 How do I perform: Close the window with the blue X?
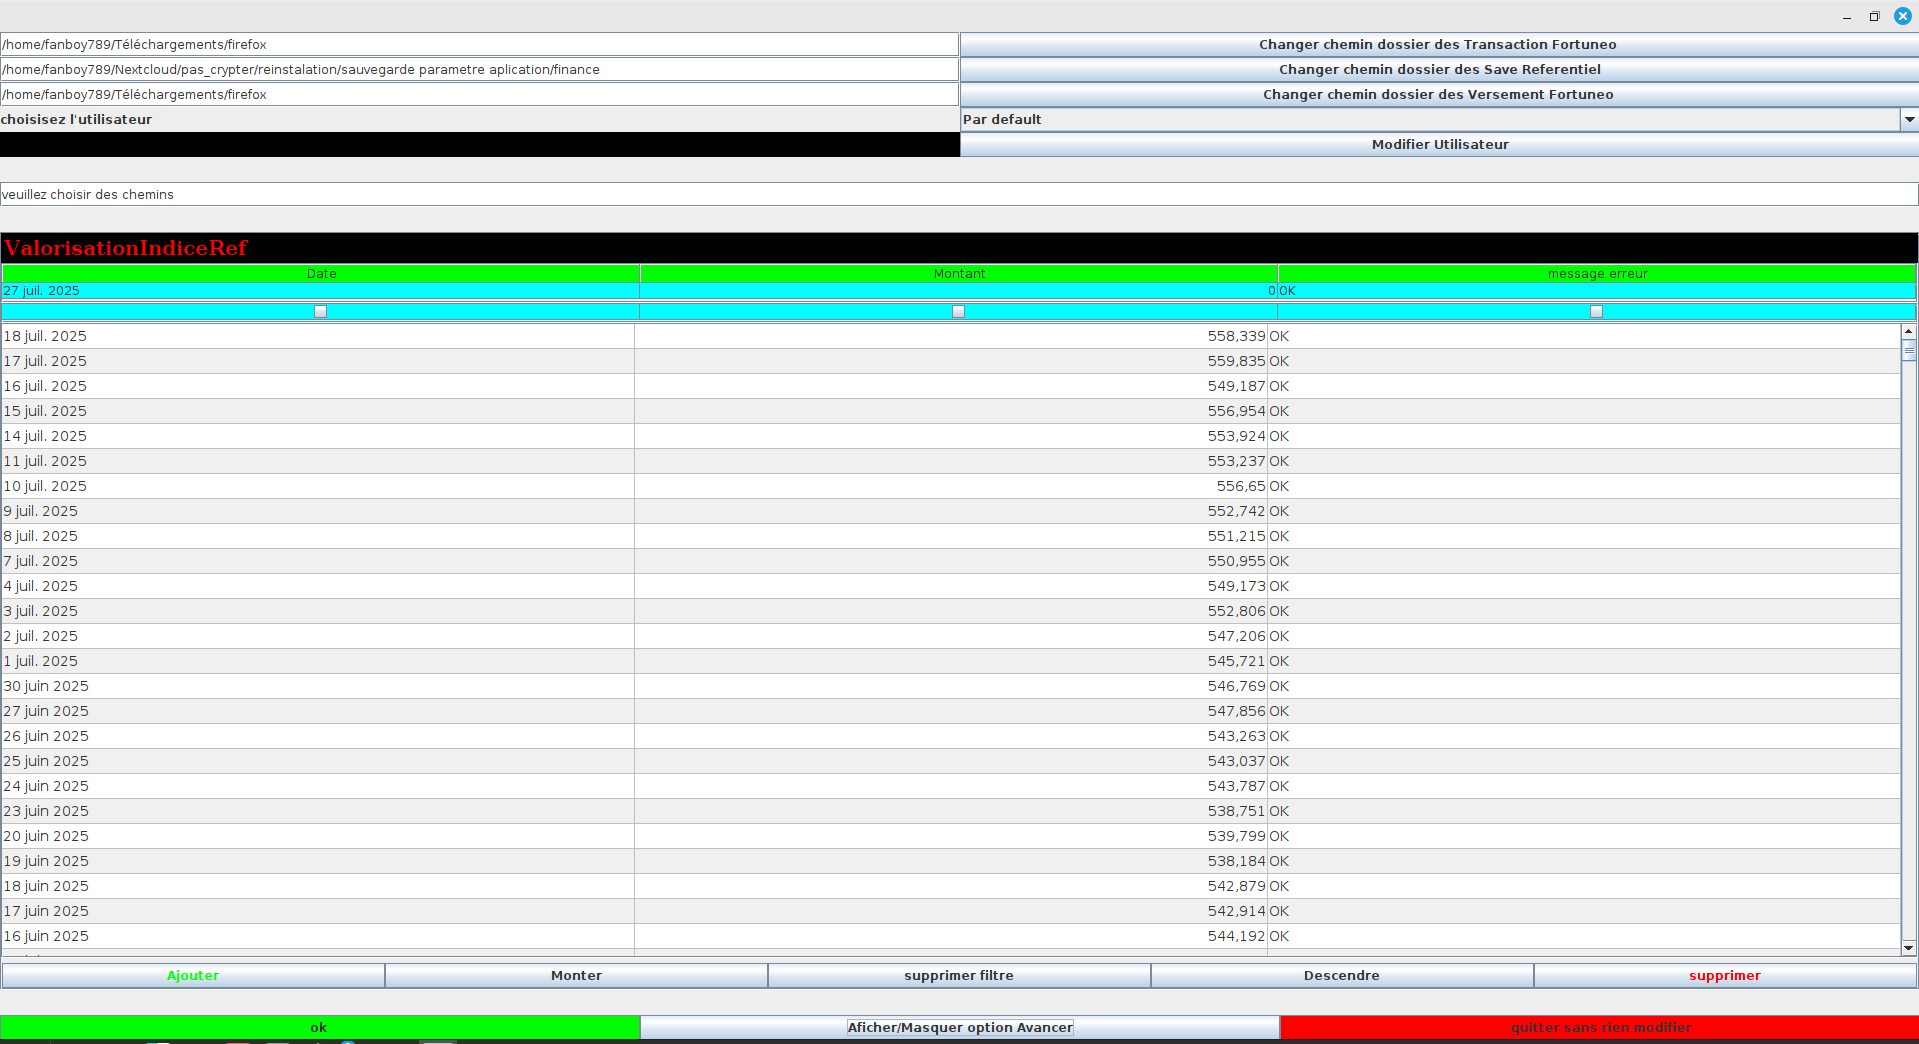[1902, 16]
